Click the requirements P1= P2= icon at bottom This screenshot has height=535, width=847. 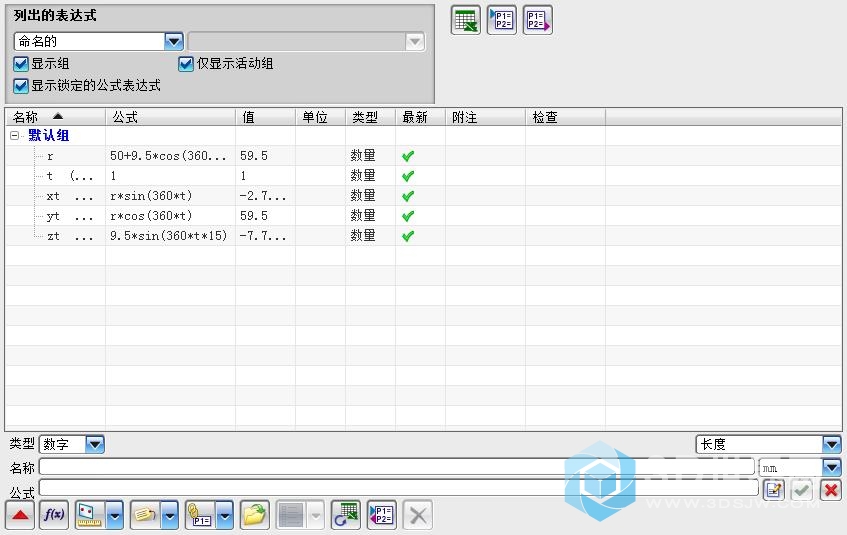pos(382,515)
